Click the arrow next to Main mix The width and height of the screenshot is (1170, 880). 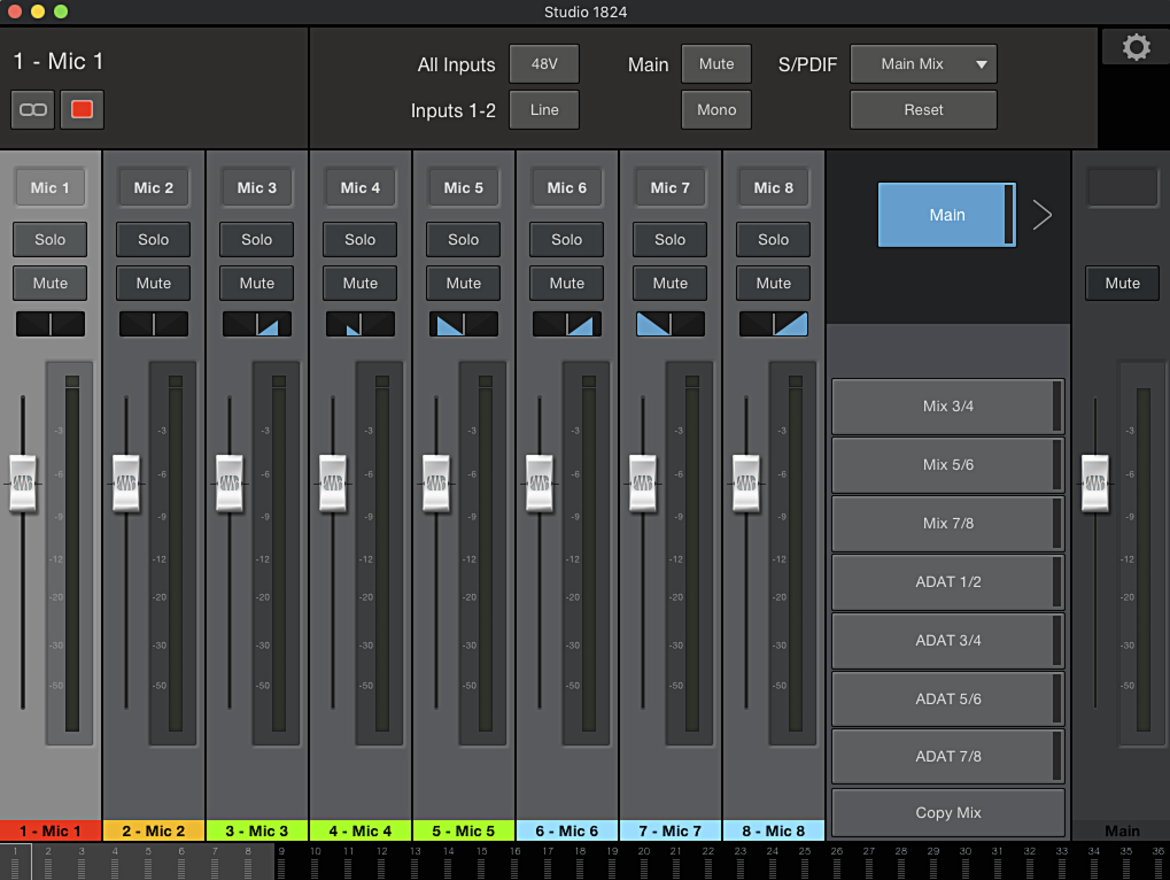(x=1042, y=215)
